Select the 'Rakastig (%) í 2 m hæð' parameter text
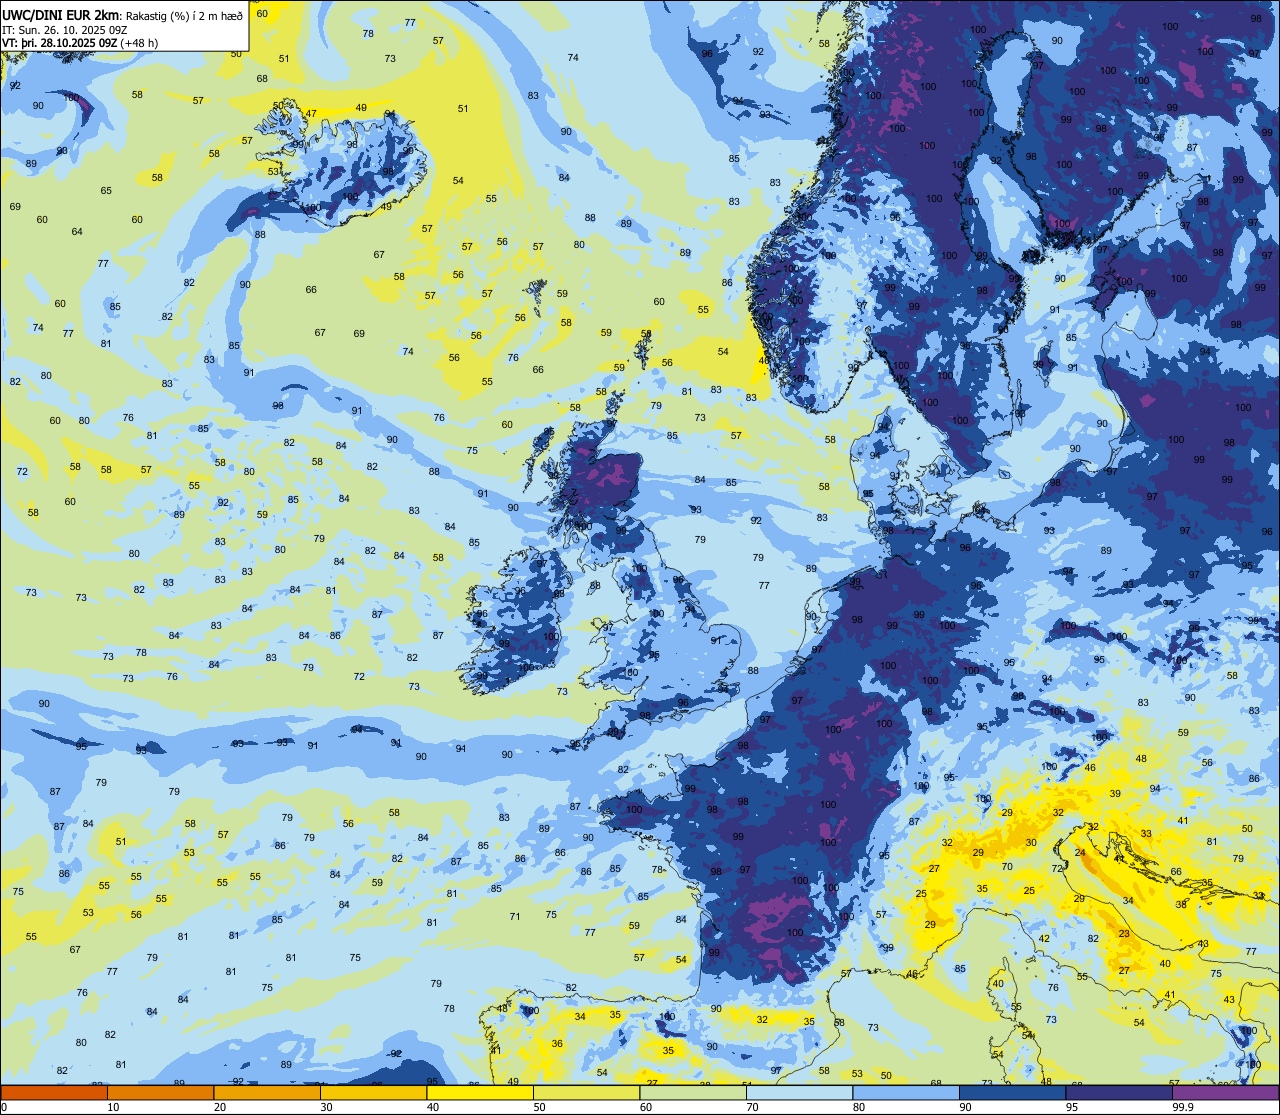This screenshot has width=1280, height=1115. point(183,15)
